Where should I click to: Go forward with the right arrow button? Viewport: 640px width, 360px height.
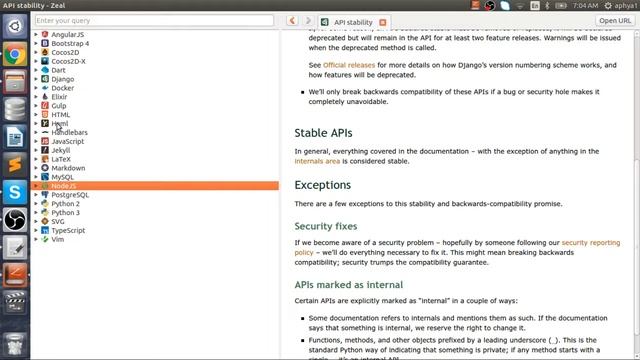click(308, 20)
